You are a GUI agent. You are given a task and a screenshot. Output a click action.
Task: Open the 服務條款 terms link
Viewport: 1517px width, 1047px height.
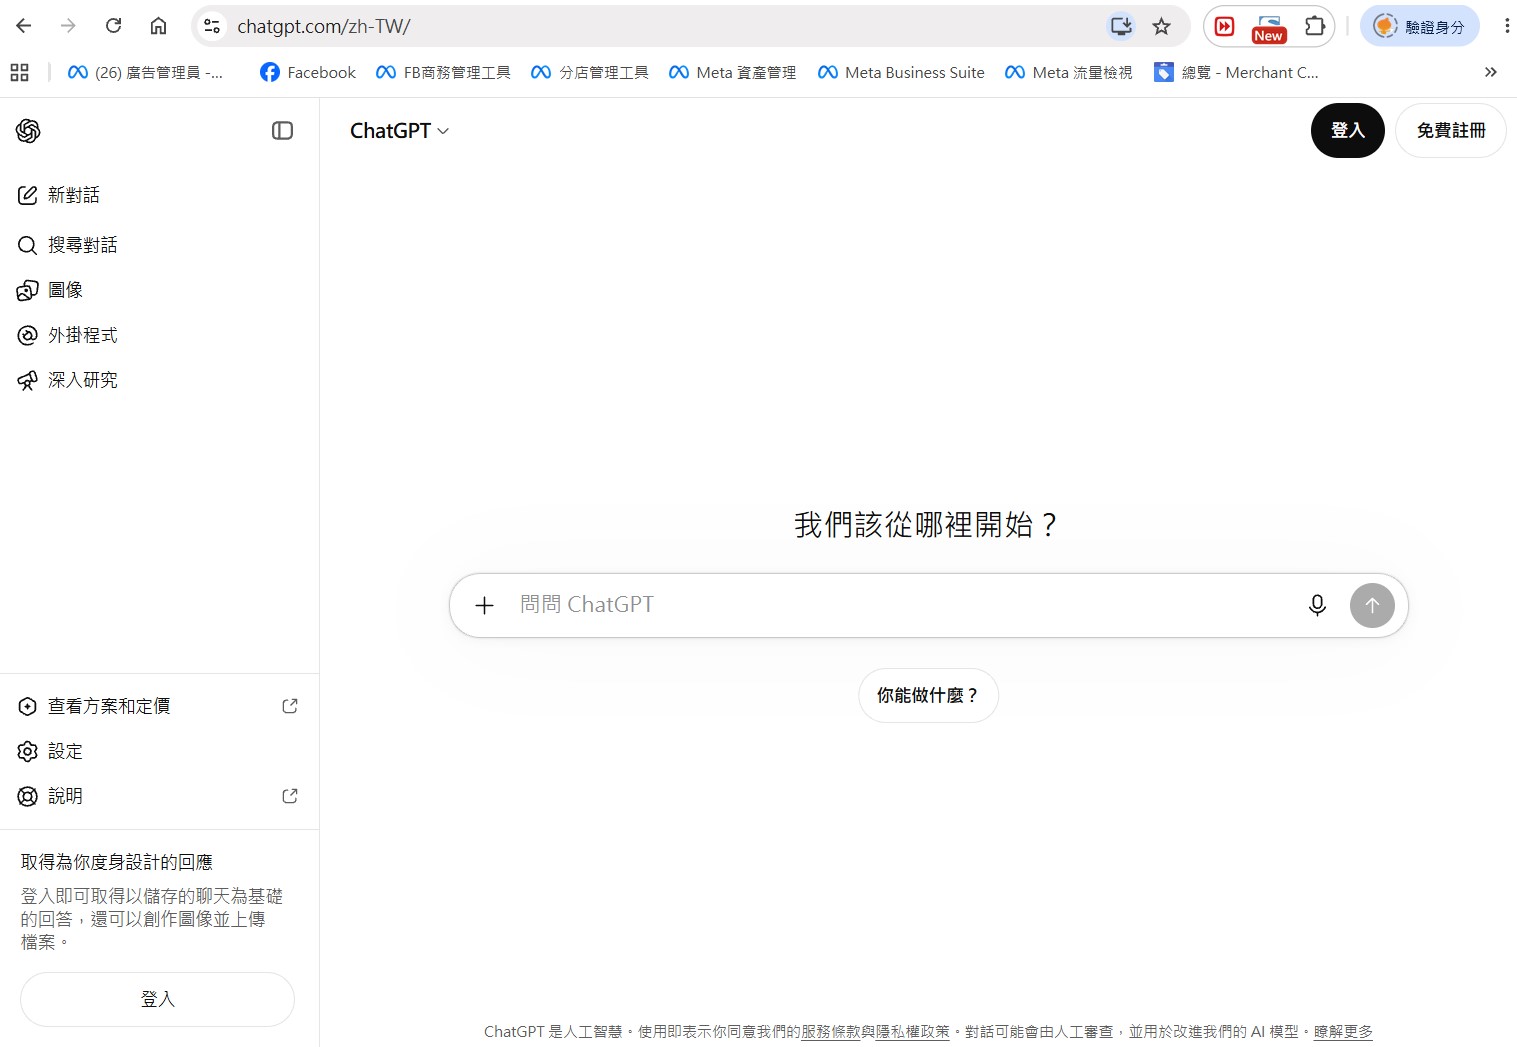[x=831, y=1032]
